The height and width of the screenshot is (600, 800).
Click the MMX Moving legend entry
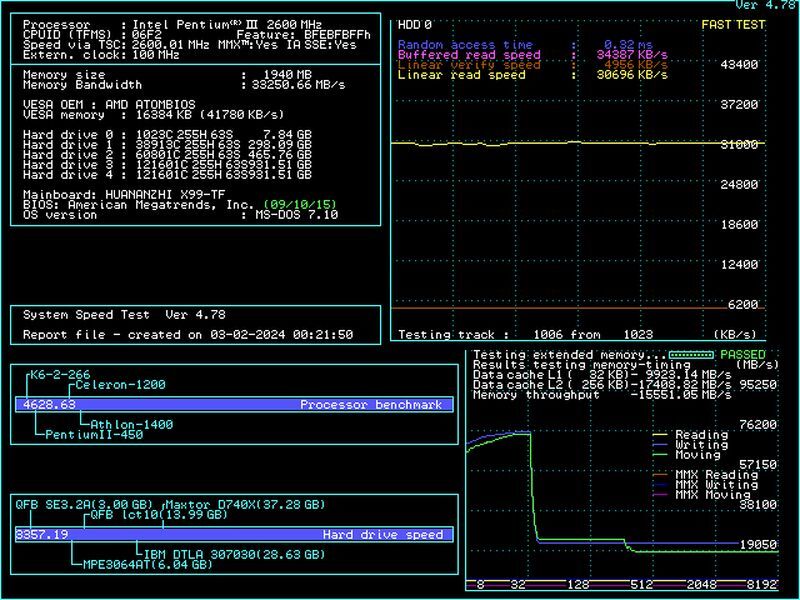702,495
